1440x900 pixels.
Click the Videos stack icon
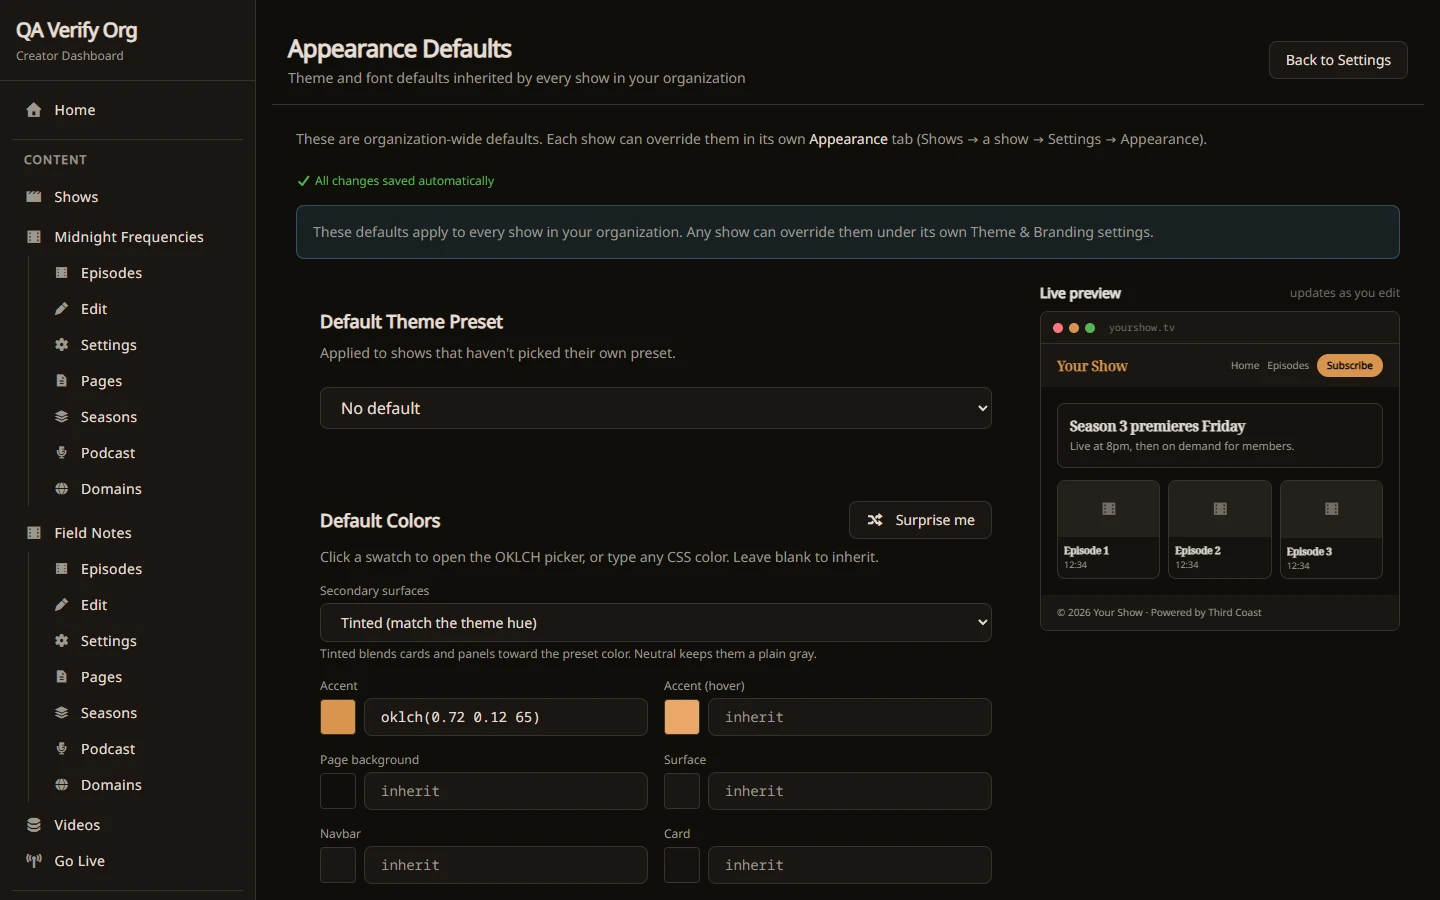(34, 825)
